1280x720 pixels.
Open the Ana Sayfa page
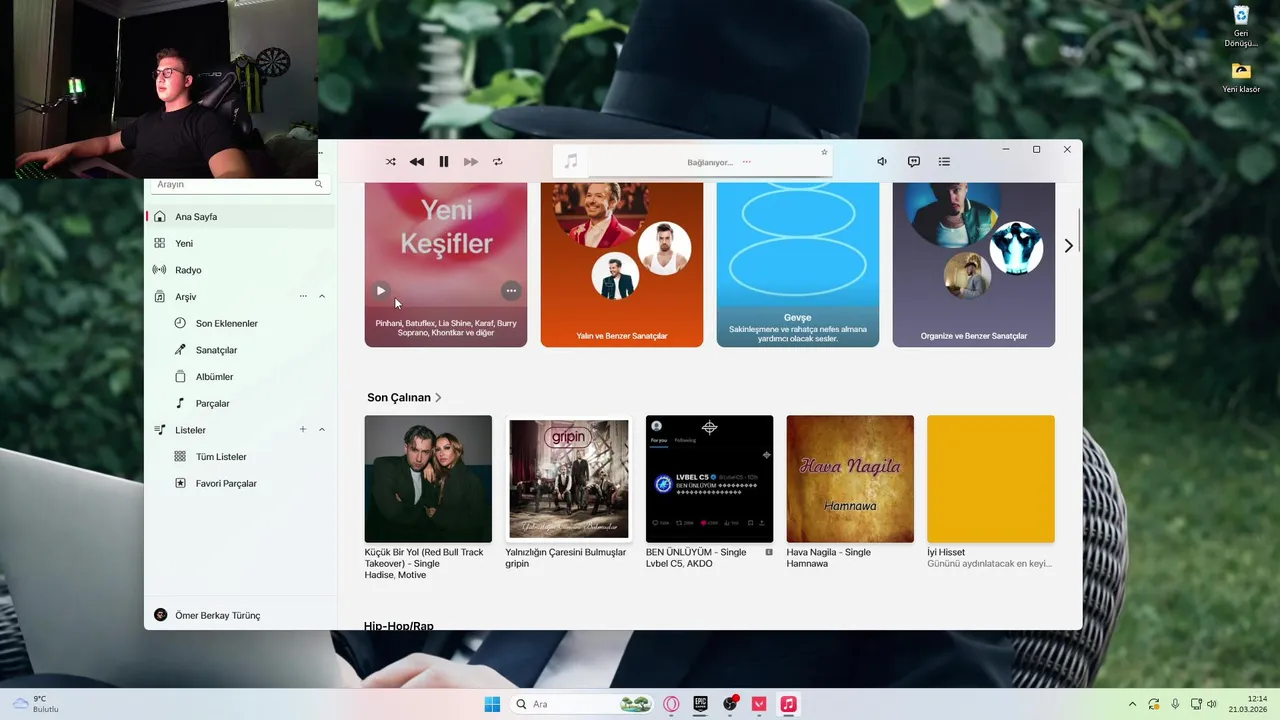pos(240,217)
